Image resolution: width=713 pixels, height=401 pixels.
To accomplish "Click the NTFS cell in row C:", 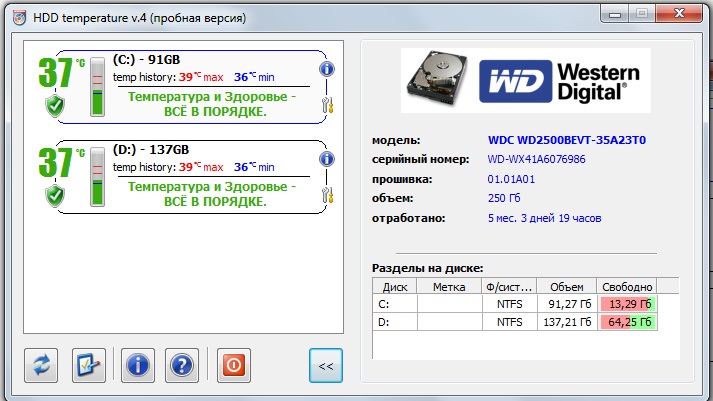I will pos(510,304).
